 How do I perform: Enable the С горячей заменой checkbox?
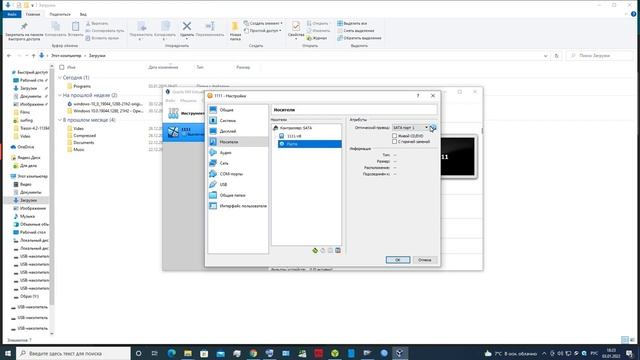pos(394,142)
